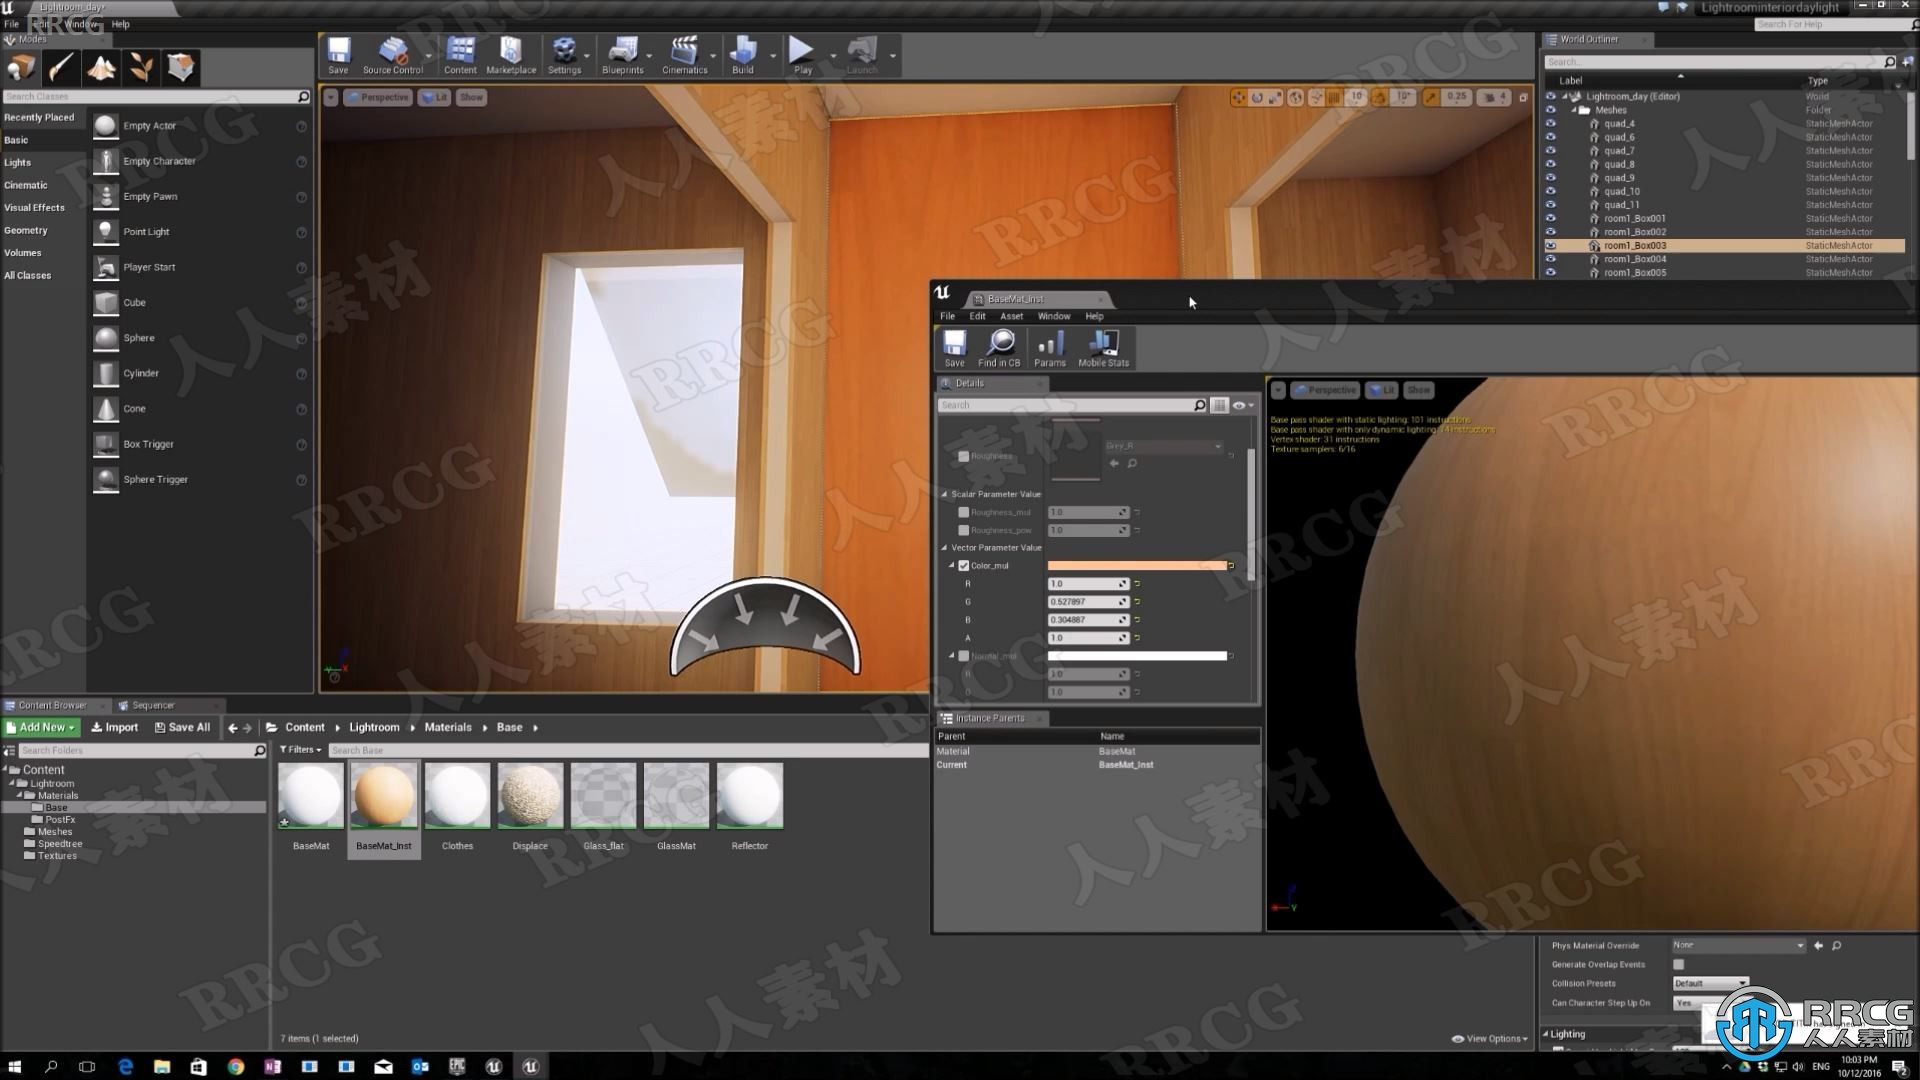Click Save in BaseMat_Inst editor
This screenshot has height=1080, width=1920.
(955, 348)
